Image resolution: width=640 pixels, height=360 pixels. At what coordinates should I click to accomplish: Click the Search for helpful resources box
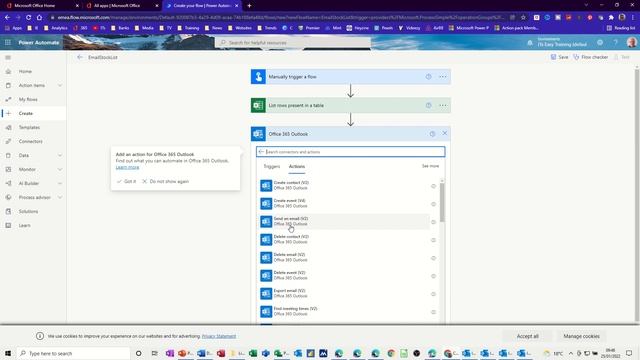tap(293, 42)
